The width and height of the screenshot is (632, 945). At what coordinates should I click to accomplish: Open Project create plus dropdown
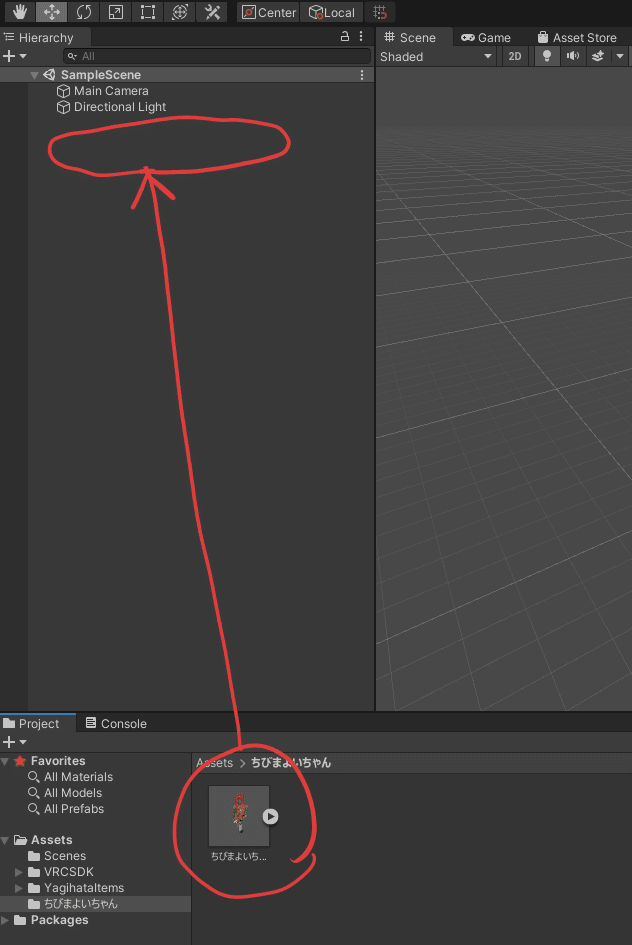14,742
